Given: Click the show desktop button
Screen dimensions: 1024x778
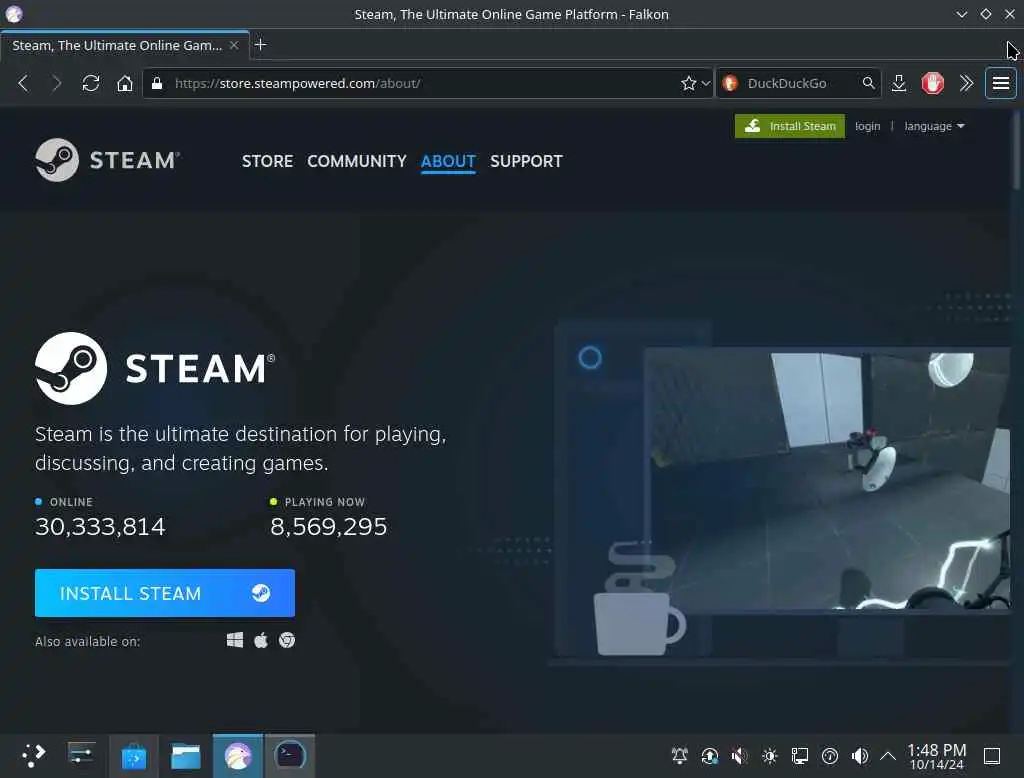Looking at the screenshot, I should pos(991,756).
